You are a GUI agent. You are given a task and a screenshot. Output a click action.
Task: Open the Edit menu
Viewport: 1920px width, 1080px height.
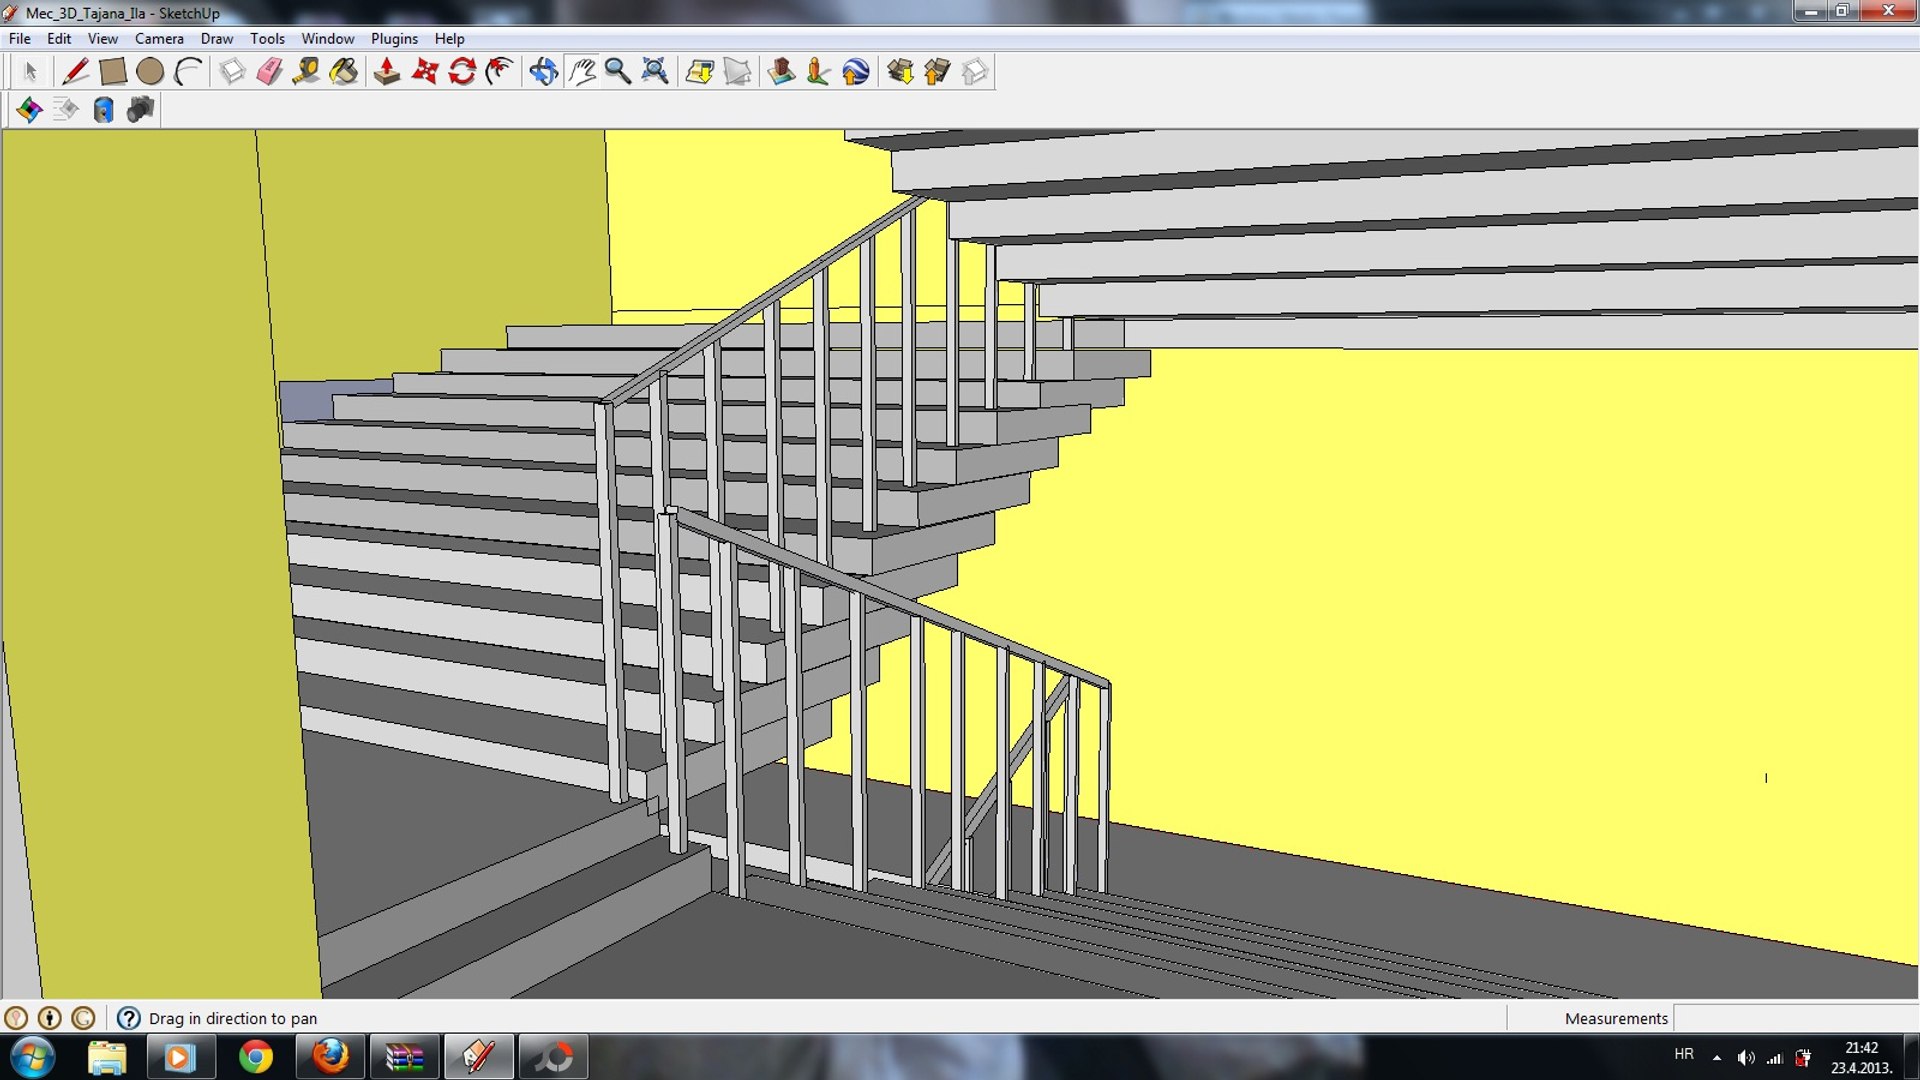coord(59,38)
